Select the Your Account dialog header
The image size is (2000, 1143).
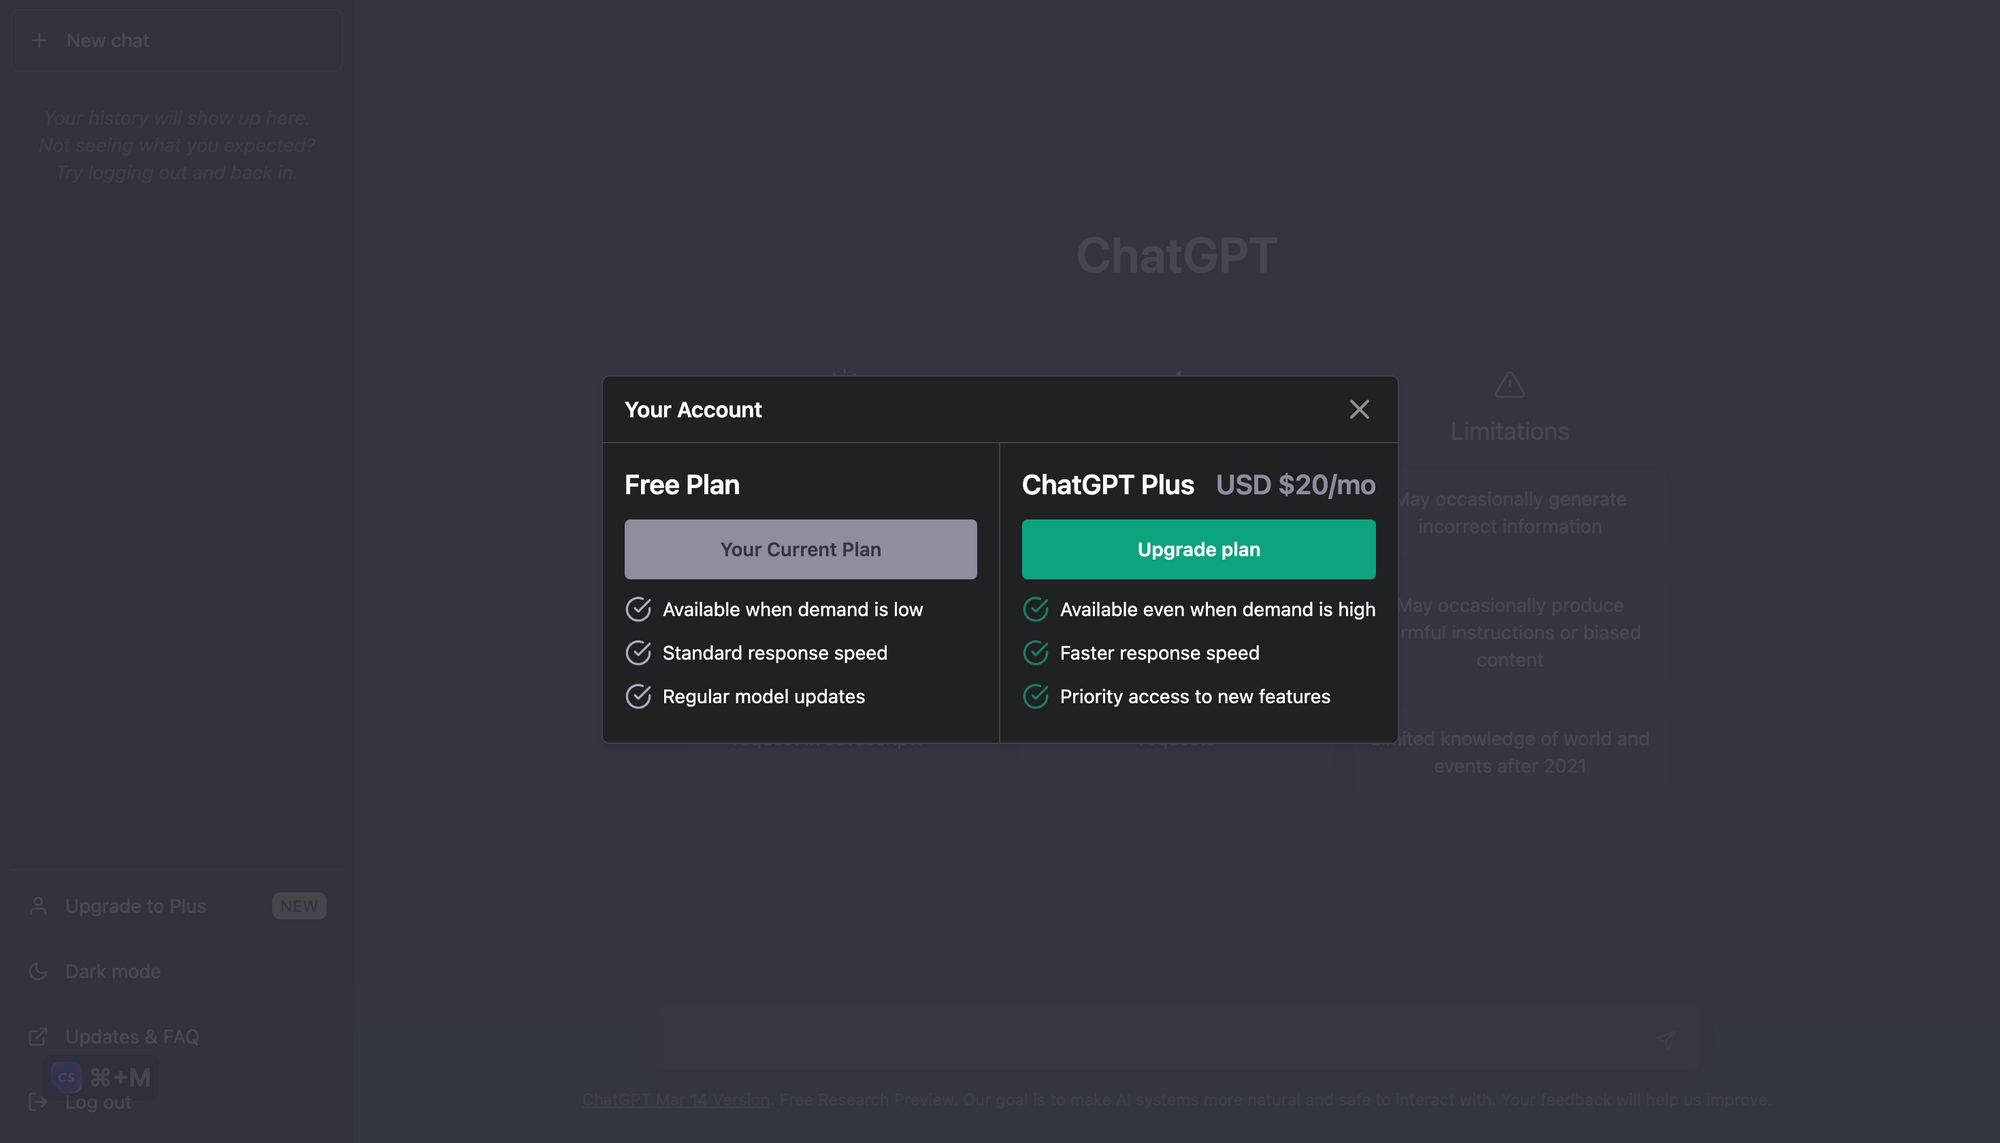[692, 409]
